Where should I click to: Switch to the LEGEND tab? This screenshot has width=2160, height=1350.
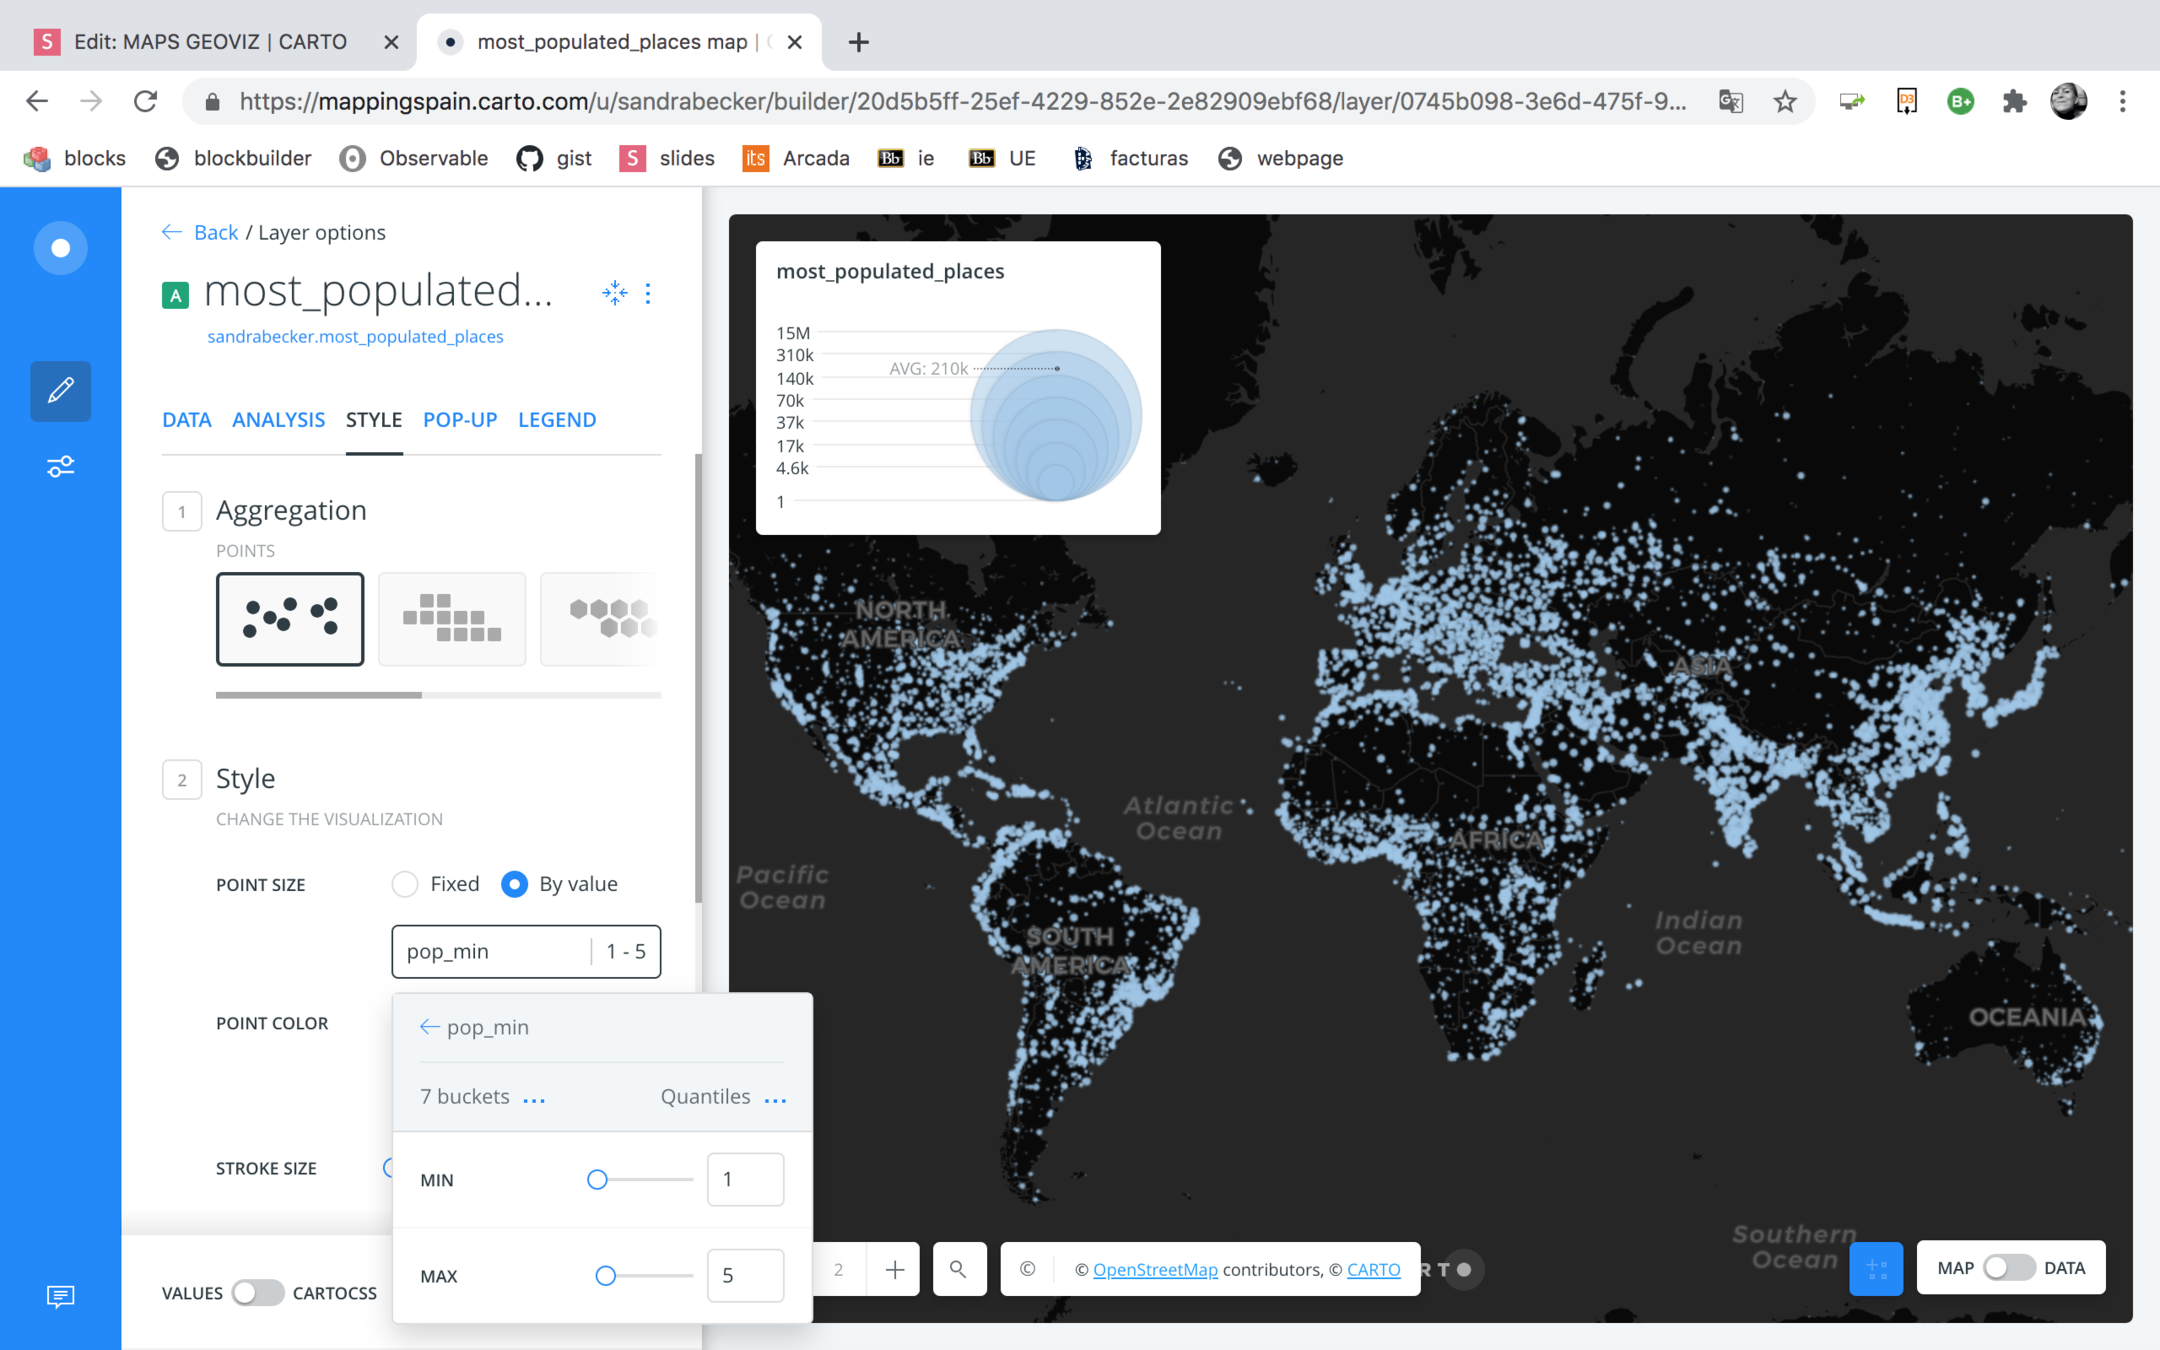pyautogui.click(x=556, y=420)
